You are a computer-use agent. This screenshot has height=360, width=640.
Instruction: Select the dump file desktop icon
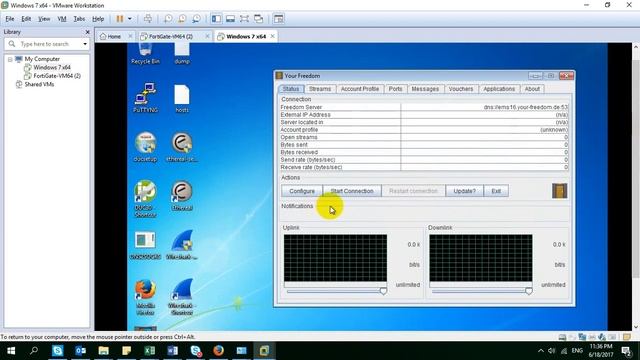point(182,53)
